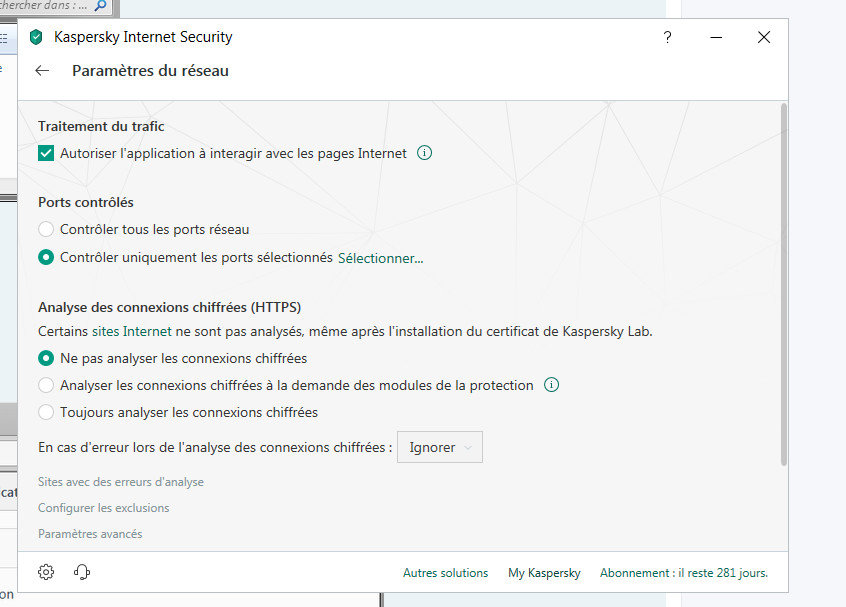This screenshot has width=846, height=607.
Task: Click the Sélectionner... link
Action: (380, 258)
